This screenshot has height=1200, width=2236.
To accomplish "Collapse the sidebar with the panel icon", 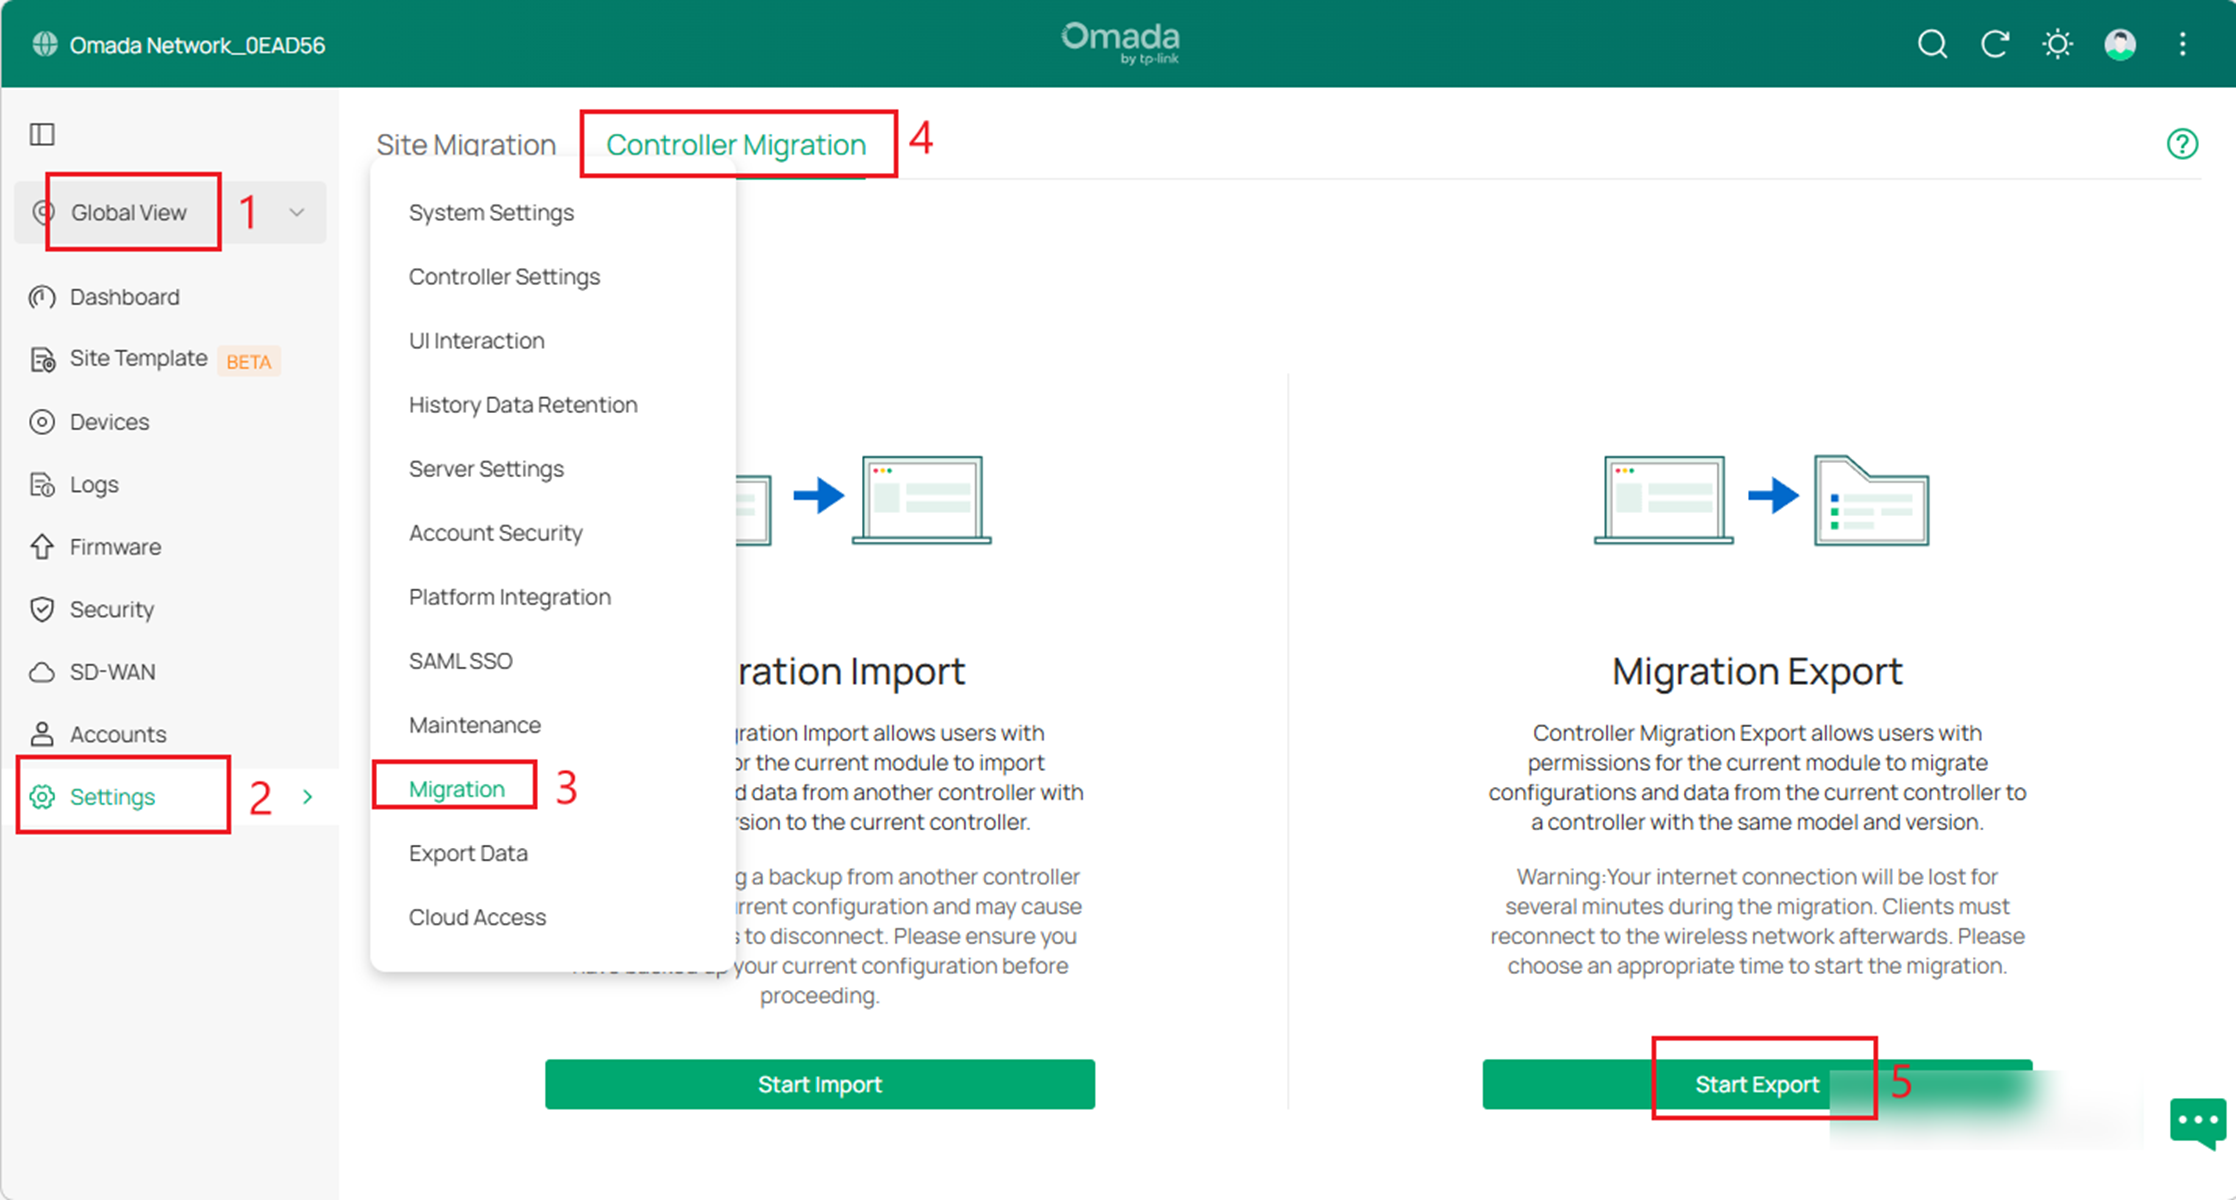I will pyautogui.click(x=42, y=133).
